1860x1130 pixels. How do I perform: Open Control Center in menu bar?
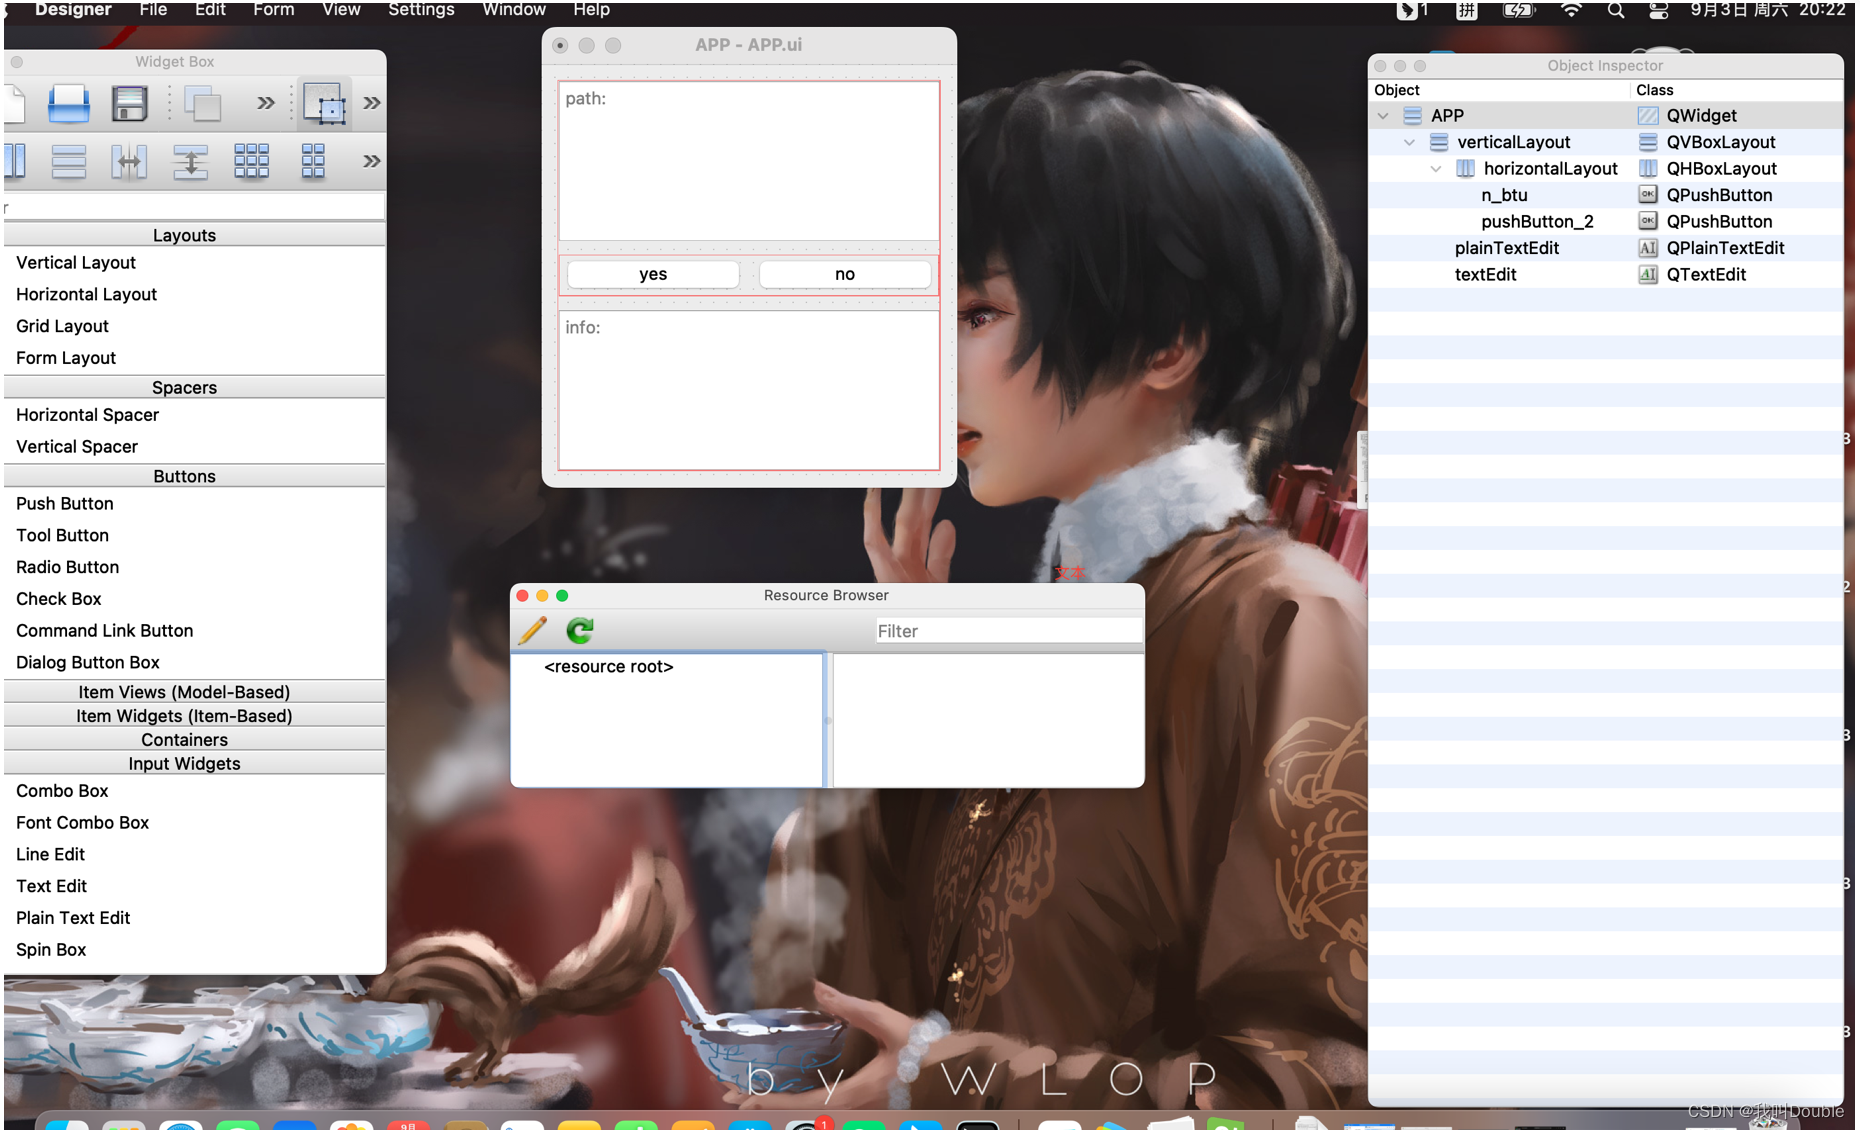pyautogui.click(x=1659, y=10)
